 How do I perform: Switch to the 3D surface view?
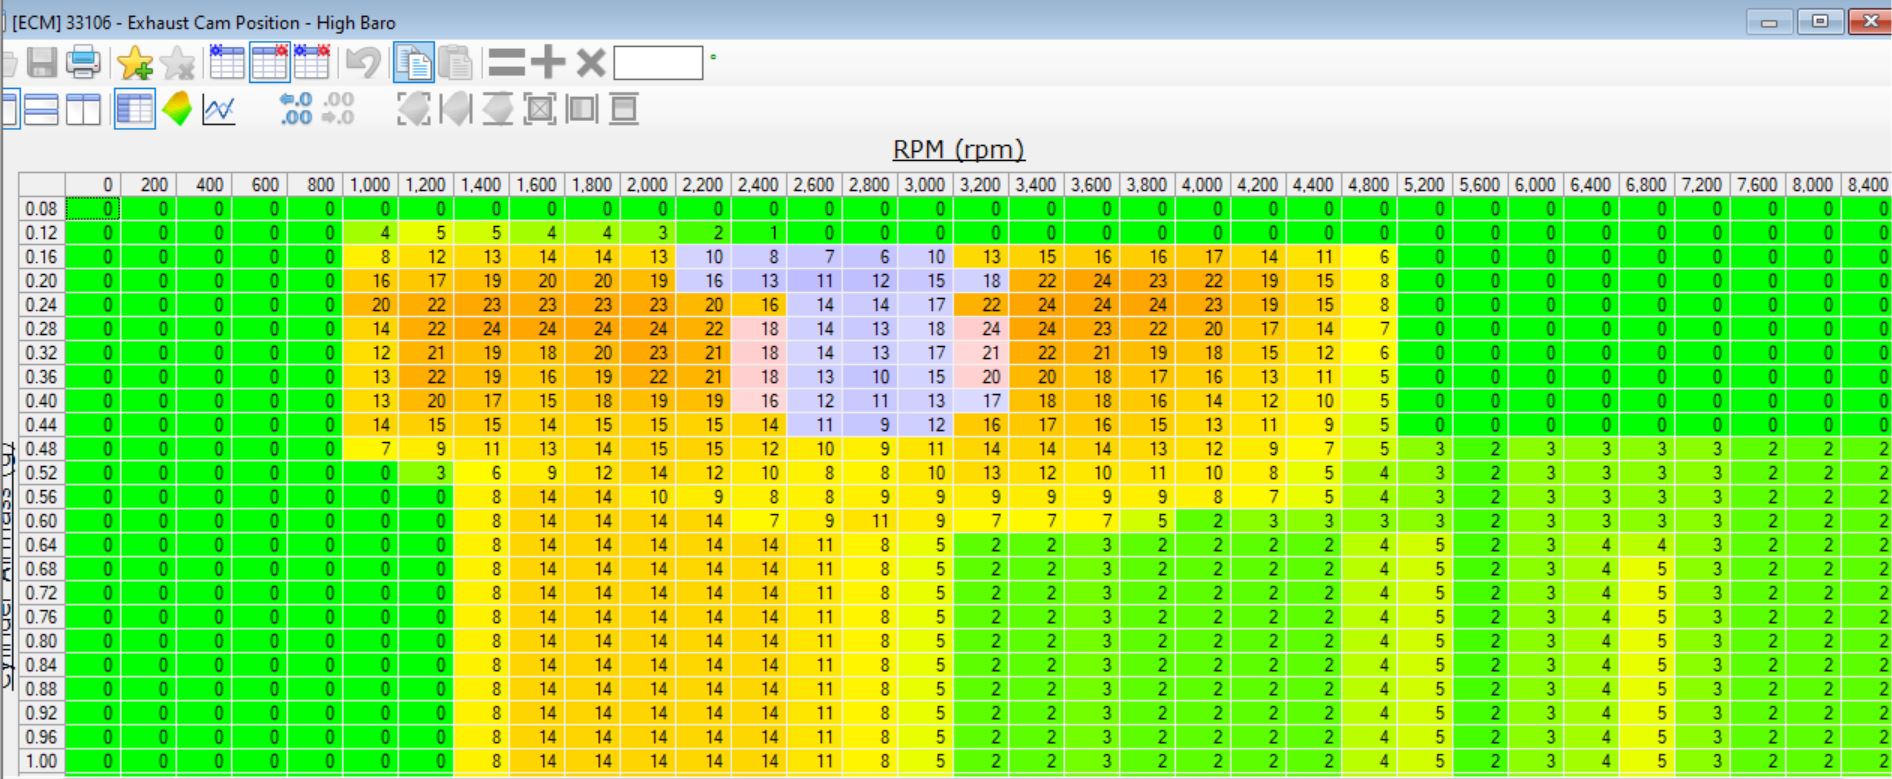pos(177,109)
